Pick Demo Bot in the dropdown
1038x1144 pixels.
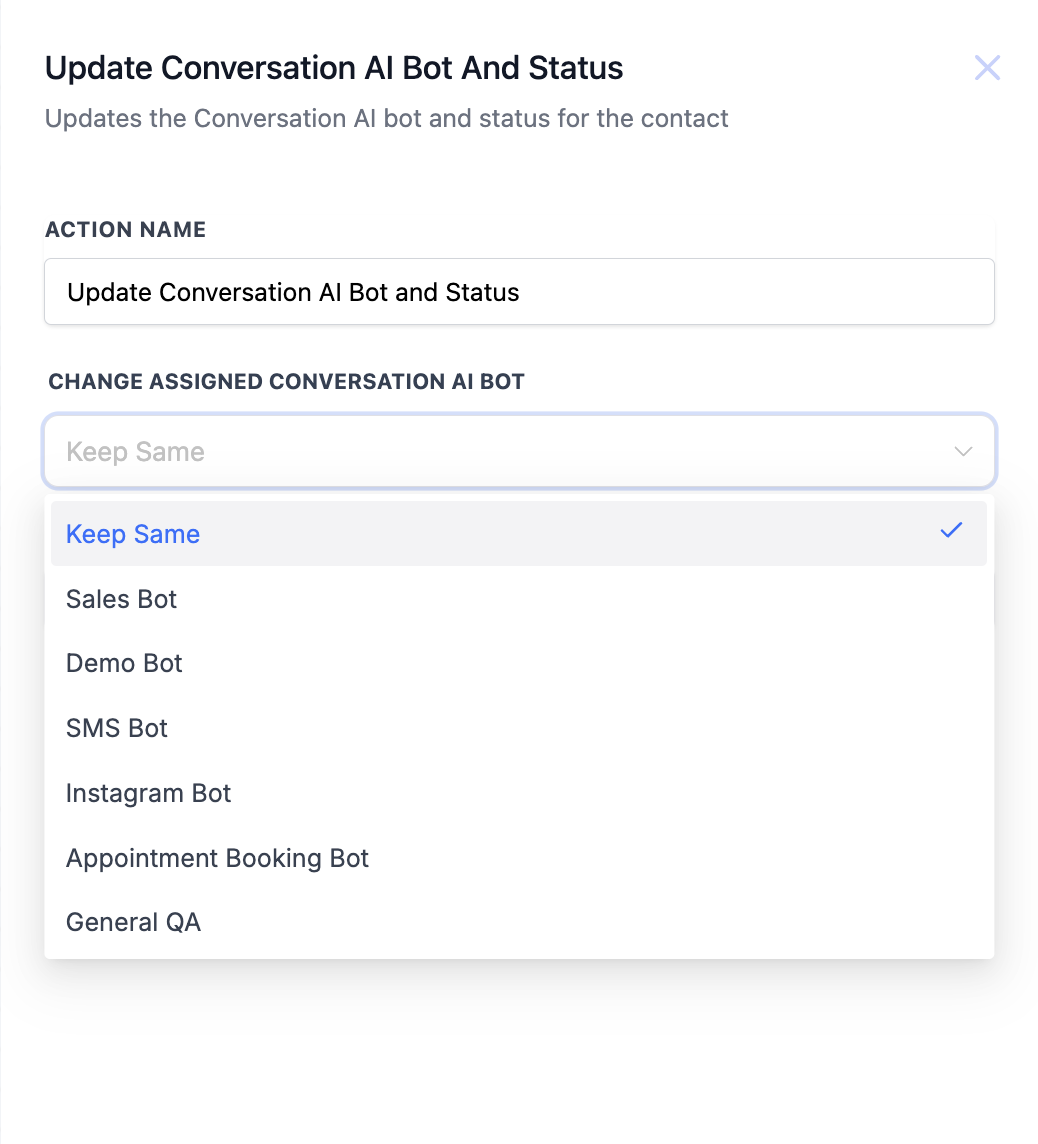[x=124, y=663]
